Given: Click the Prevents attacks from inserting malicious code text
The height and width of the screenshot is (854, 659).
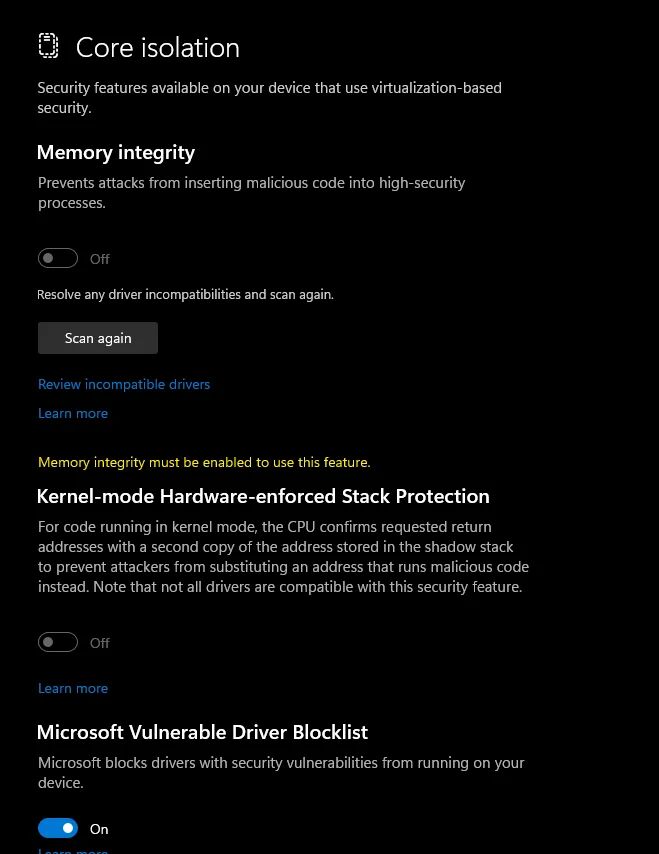Looking at the screenshot, I should coord(252,193).
